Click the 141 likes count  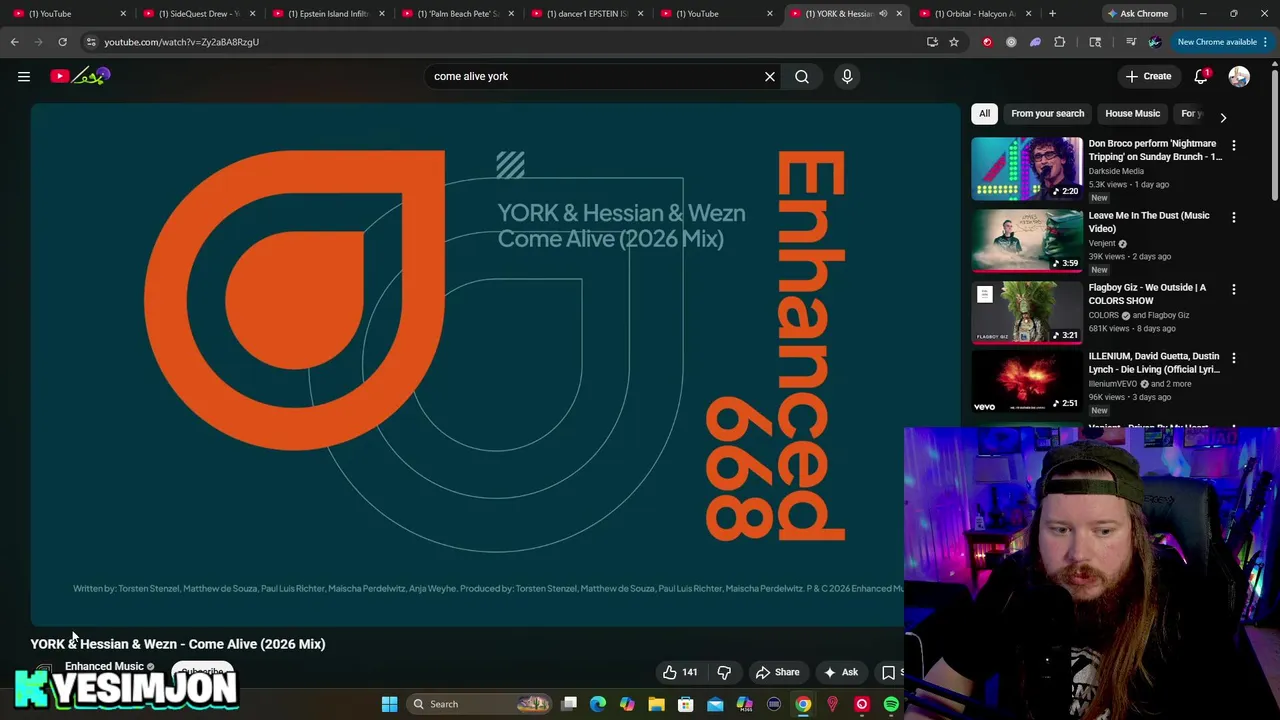[x=689, y=672]
